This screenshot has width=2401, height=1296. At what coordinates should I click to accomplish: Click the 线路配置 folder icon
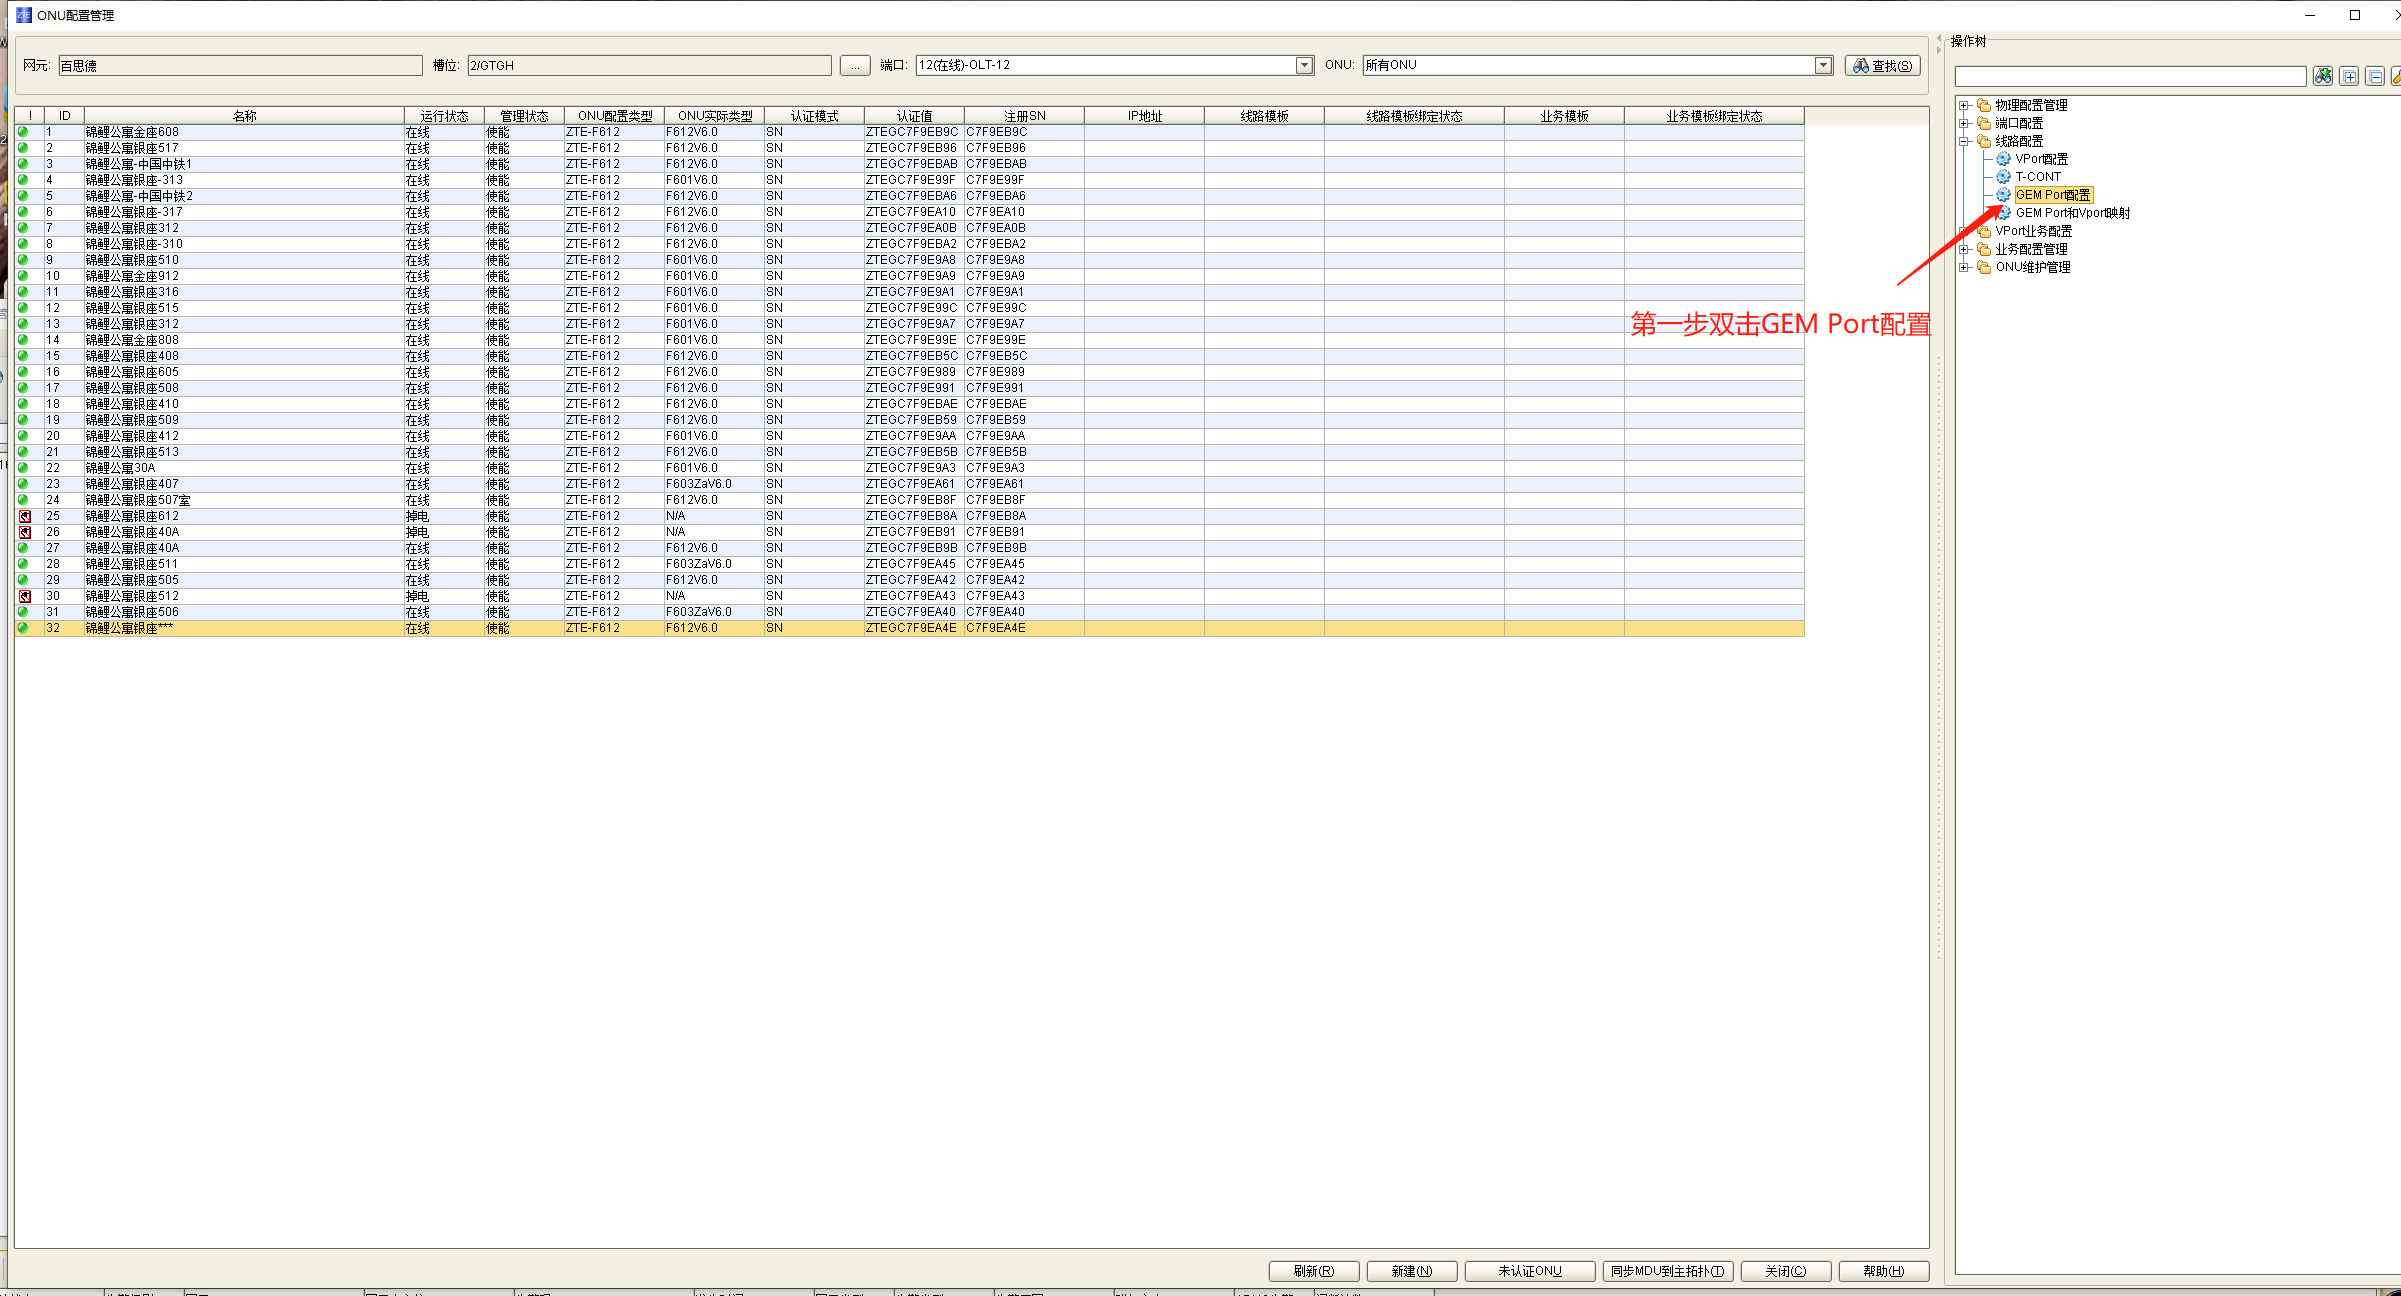tap(1984, 141)
